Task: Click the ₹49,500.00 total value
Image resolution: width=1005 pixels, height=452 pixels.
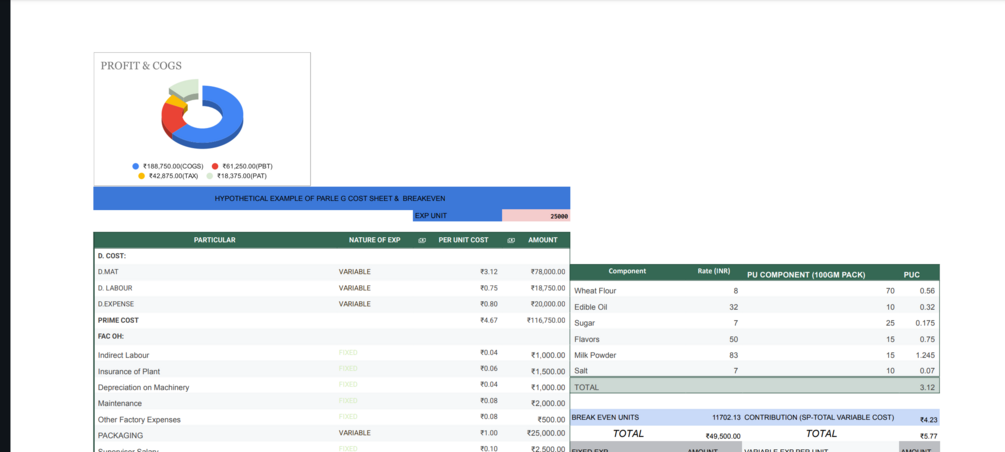Action: pyautogui.click(x=723, y=437)
